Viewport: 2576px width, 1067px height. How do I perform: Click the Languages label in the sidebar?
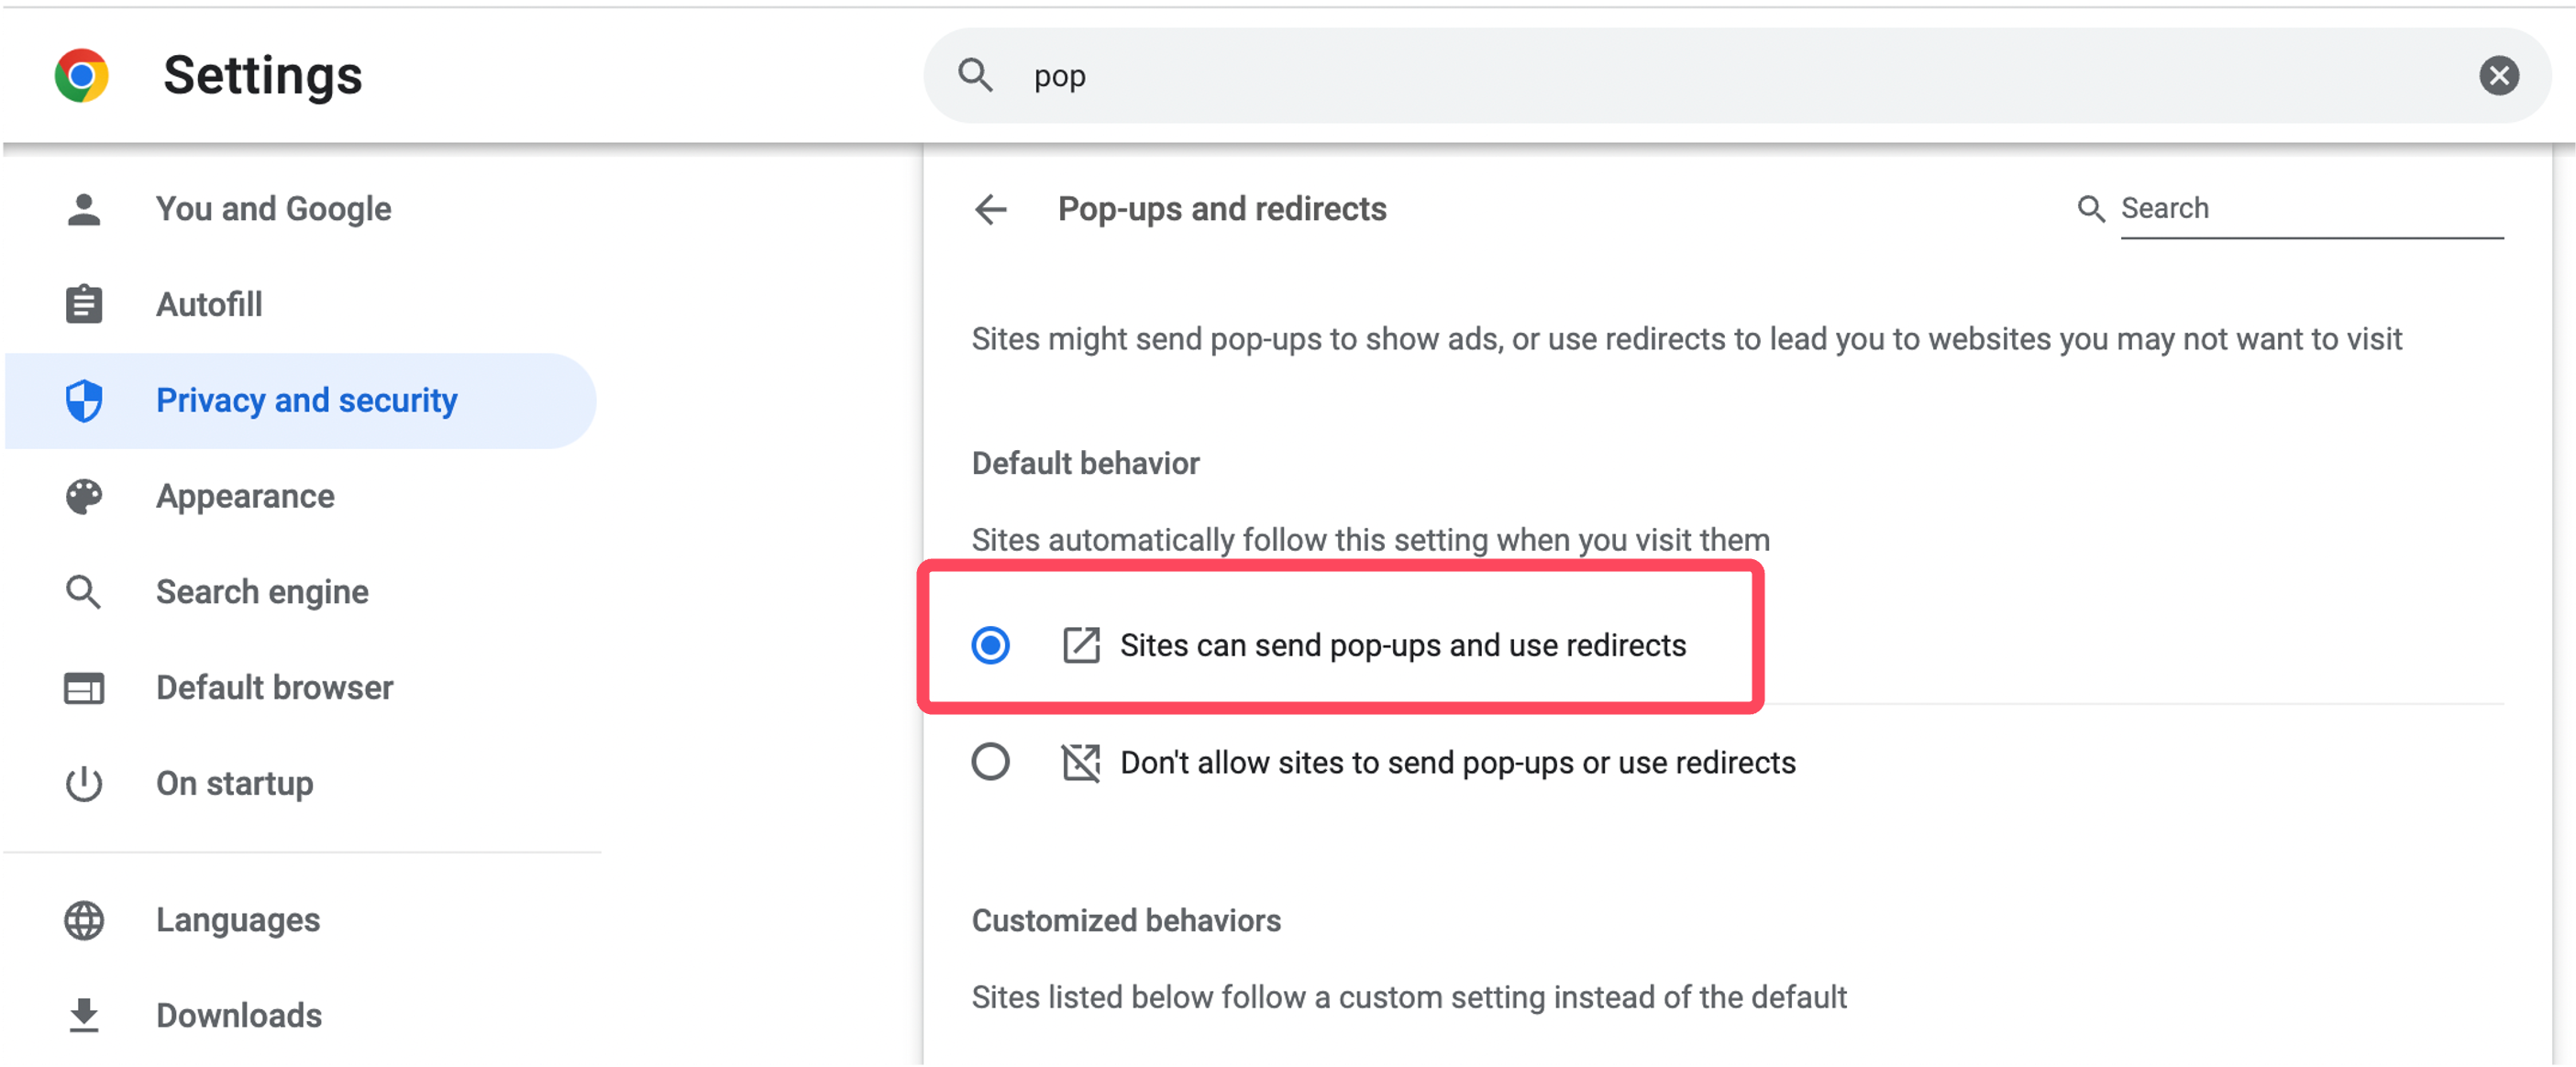[238, 921]
